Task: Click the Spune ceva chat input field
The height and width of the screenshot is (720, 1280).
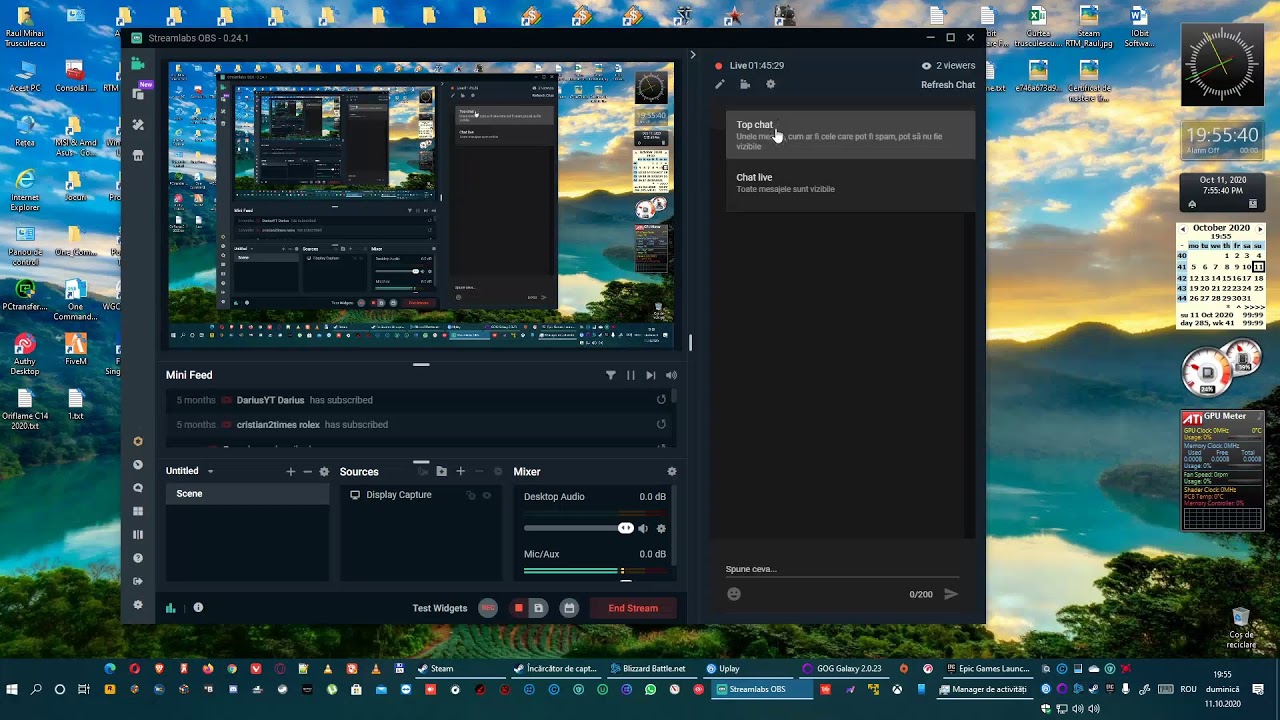Action: pyautogui.click(x=842, y=569)
